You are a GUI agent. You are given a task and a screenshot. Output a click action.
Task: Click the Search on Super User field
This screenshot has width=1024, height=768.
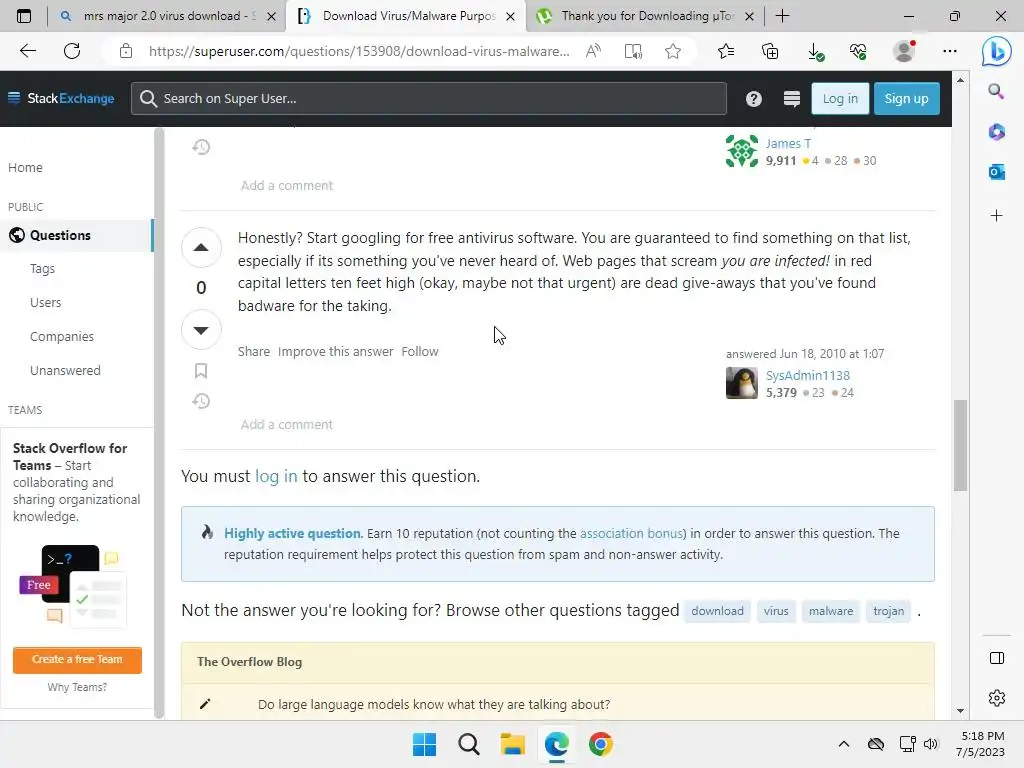[429, 99]
